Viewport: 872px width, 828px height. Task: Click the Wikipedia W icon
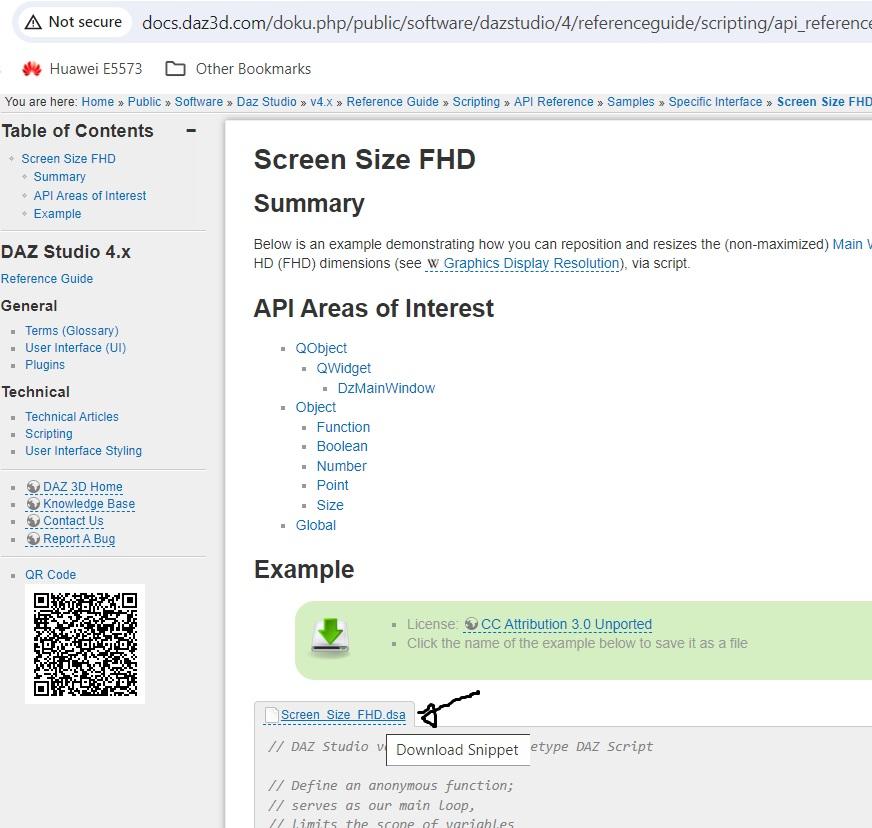tap(433, 264)
